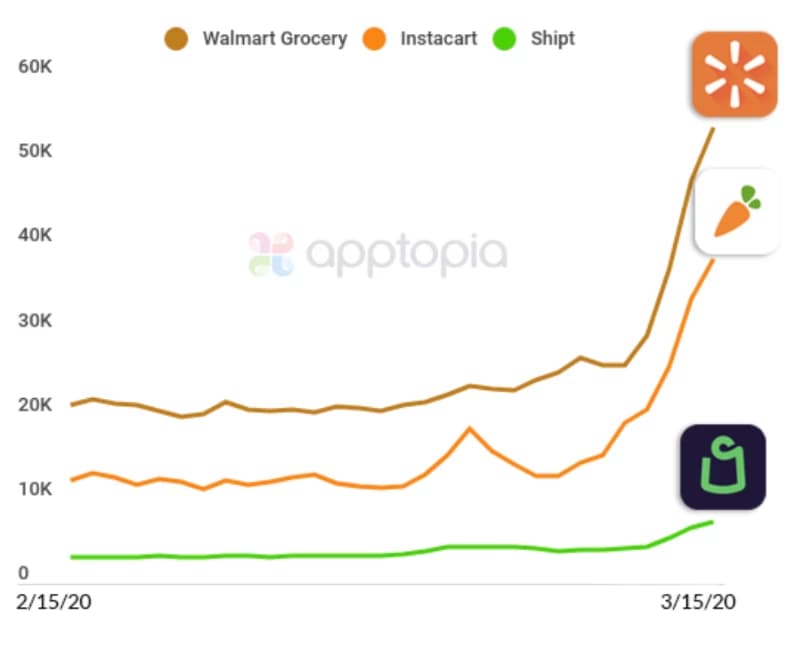Click the Walmart Grocery app icon
The width and height of the screenshot is (800, 655).
point(734,74)
